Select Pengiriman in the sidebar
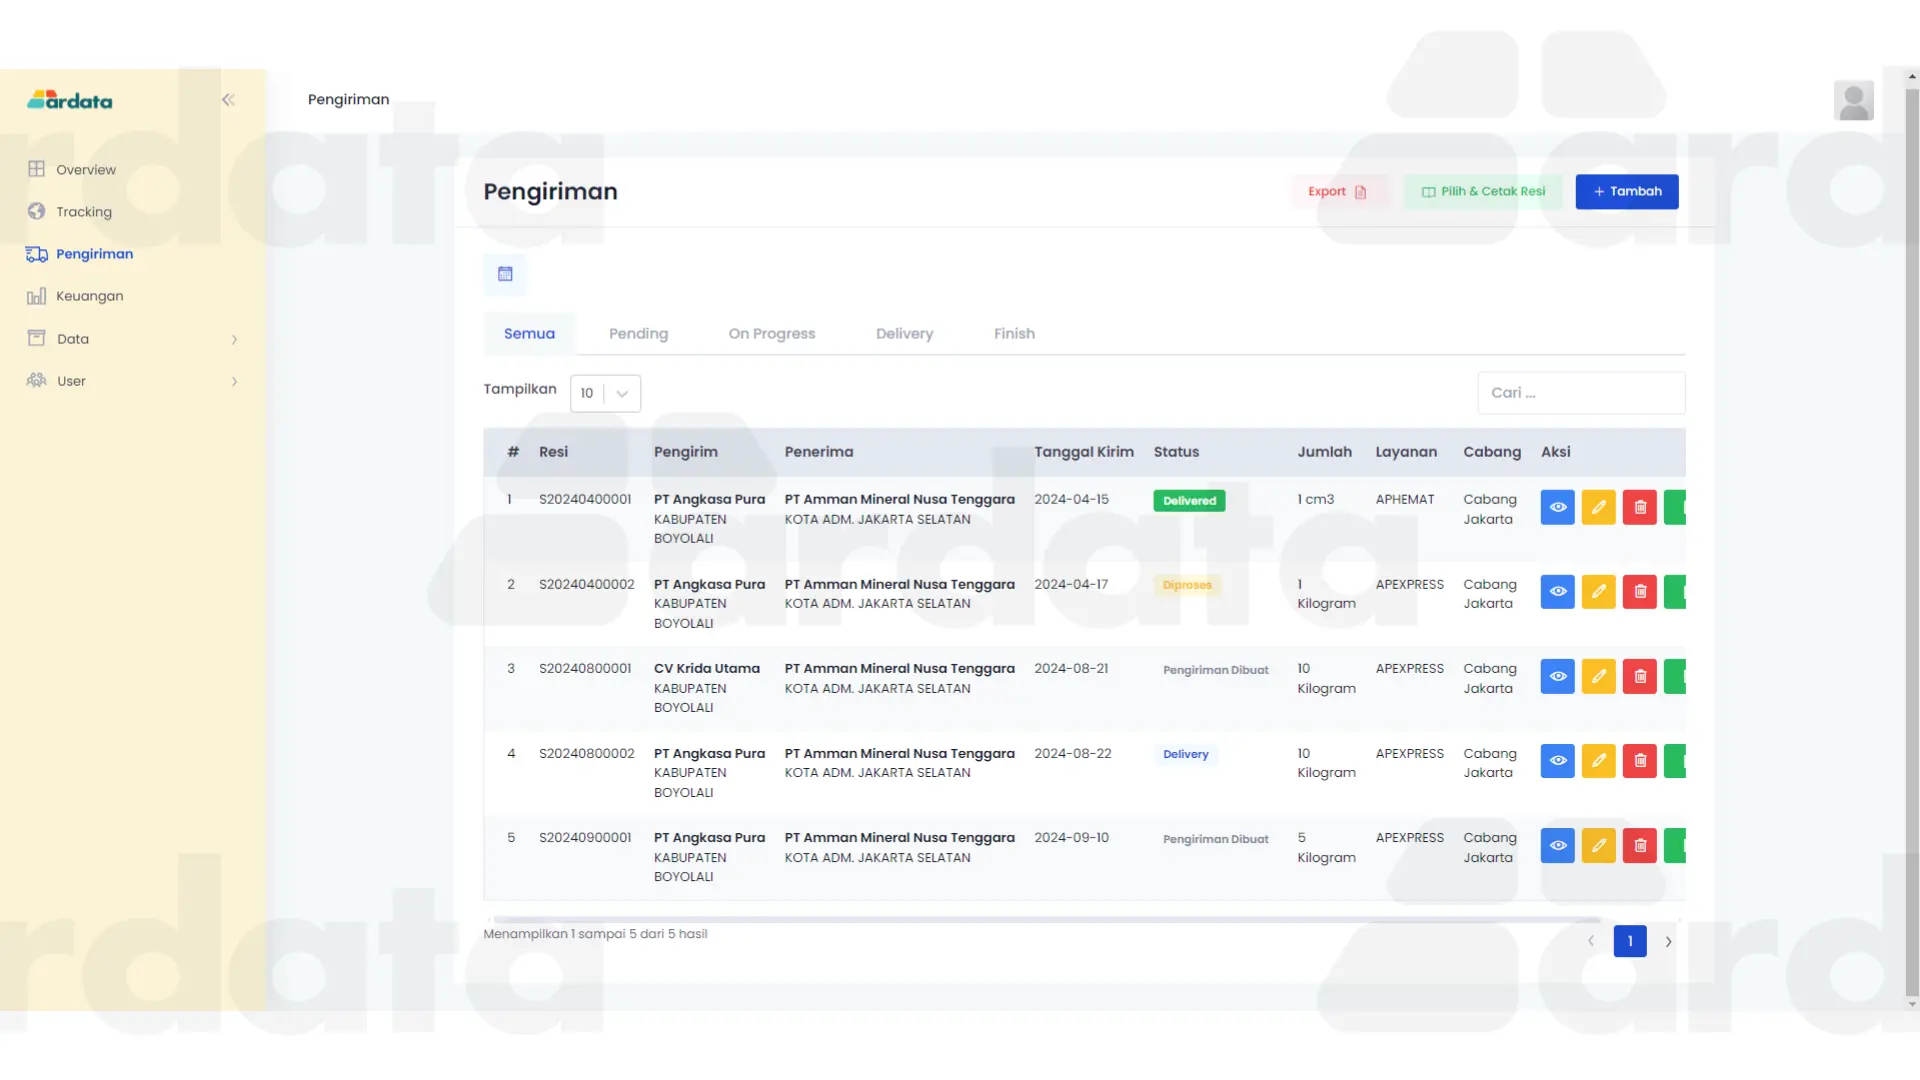This screenshot has height=1080, width=1920. coord(80,254)
